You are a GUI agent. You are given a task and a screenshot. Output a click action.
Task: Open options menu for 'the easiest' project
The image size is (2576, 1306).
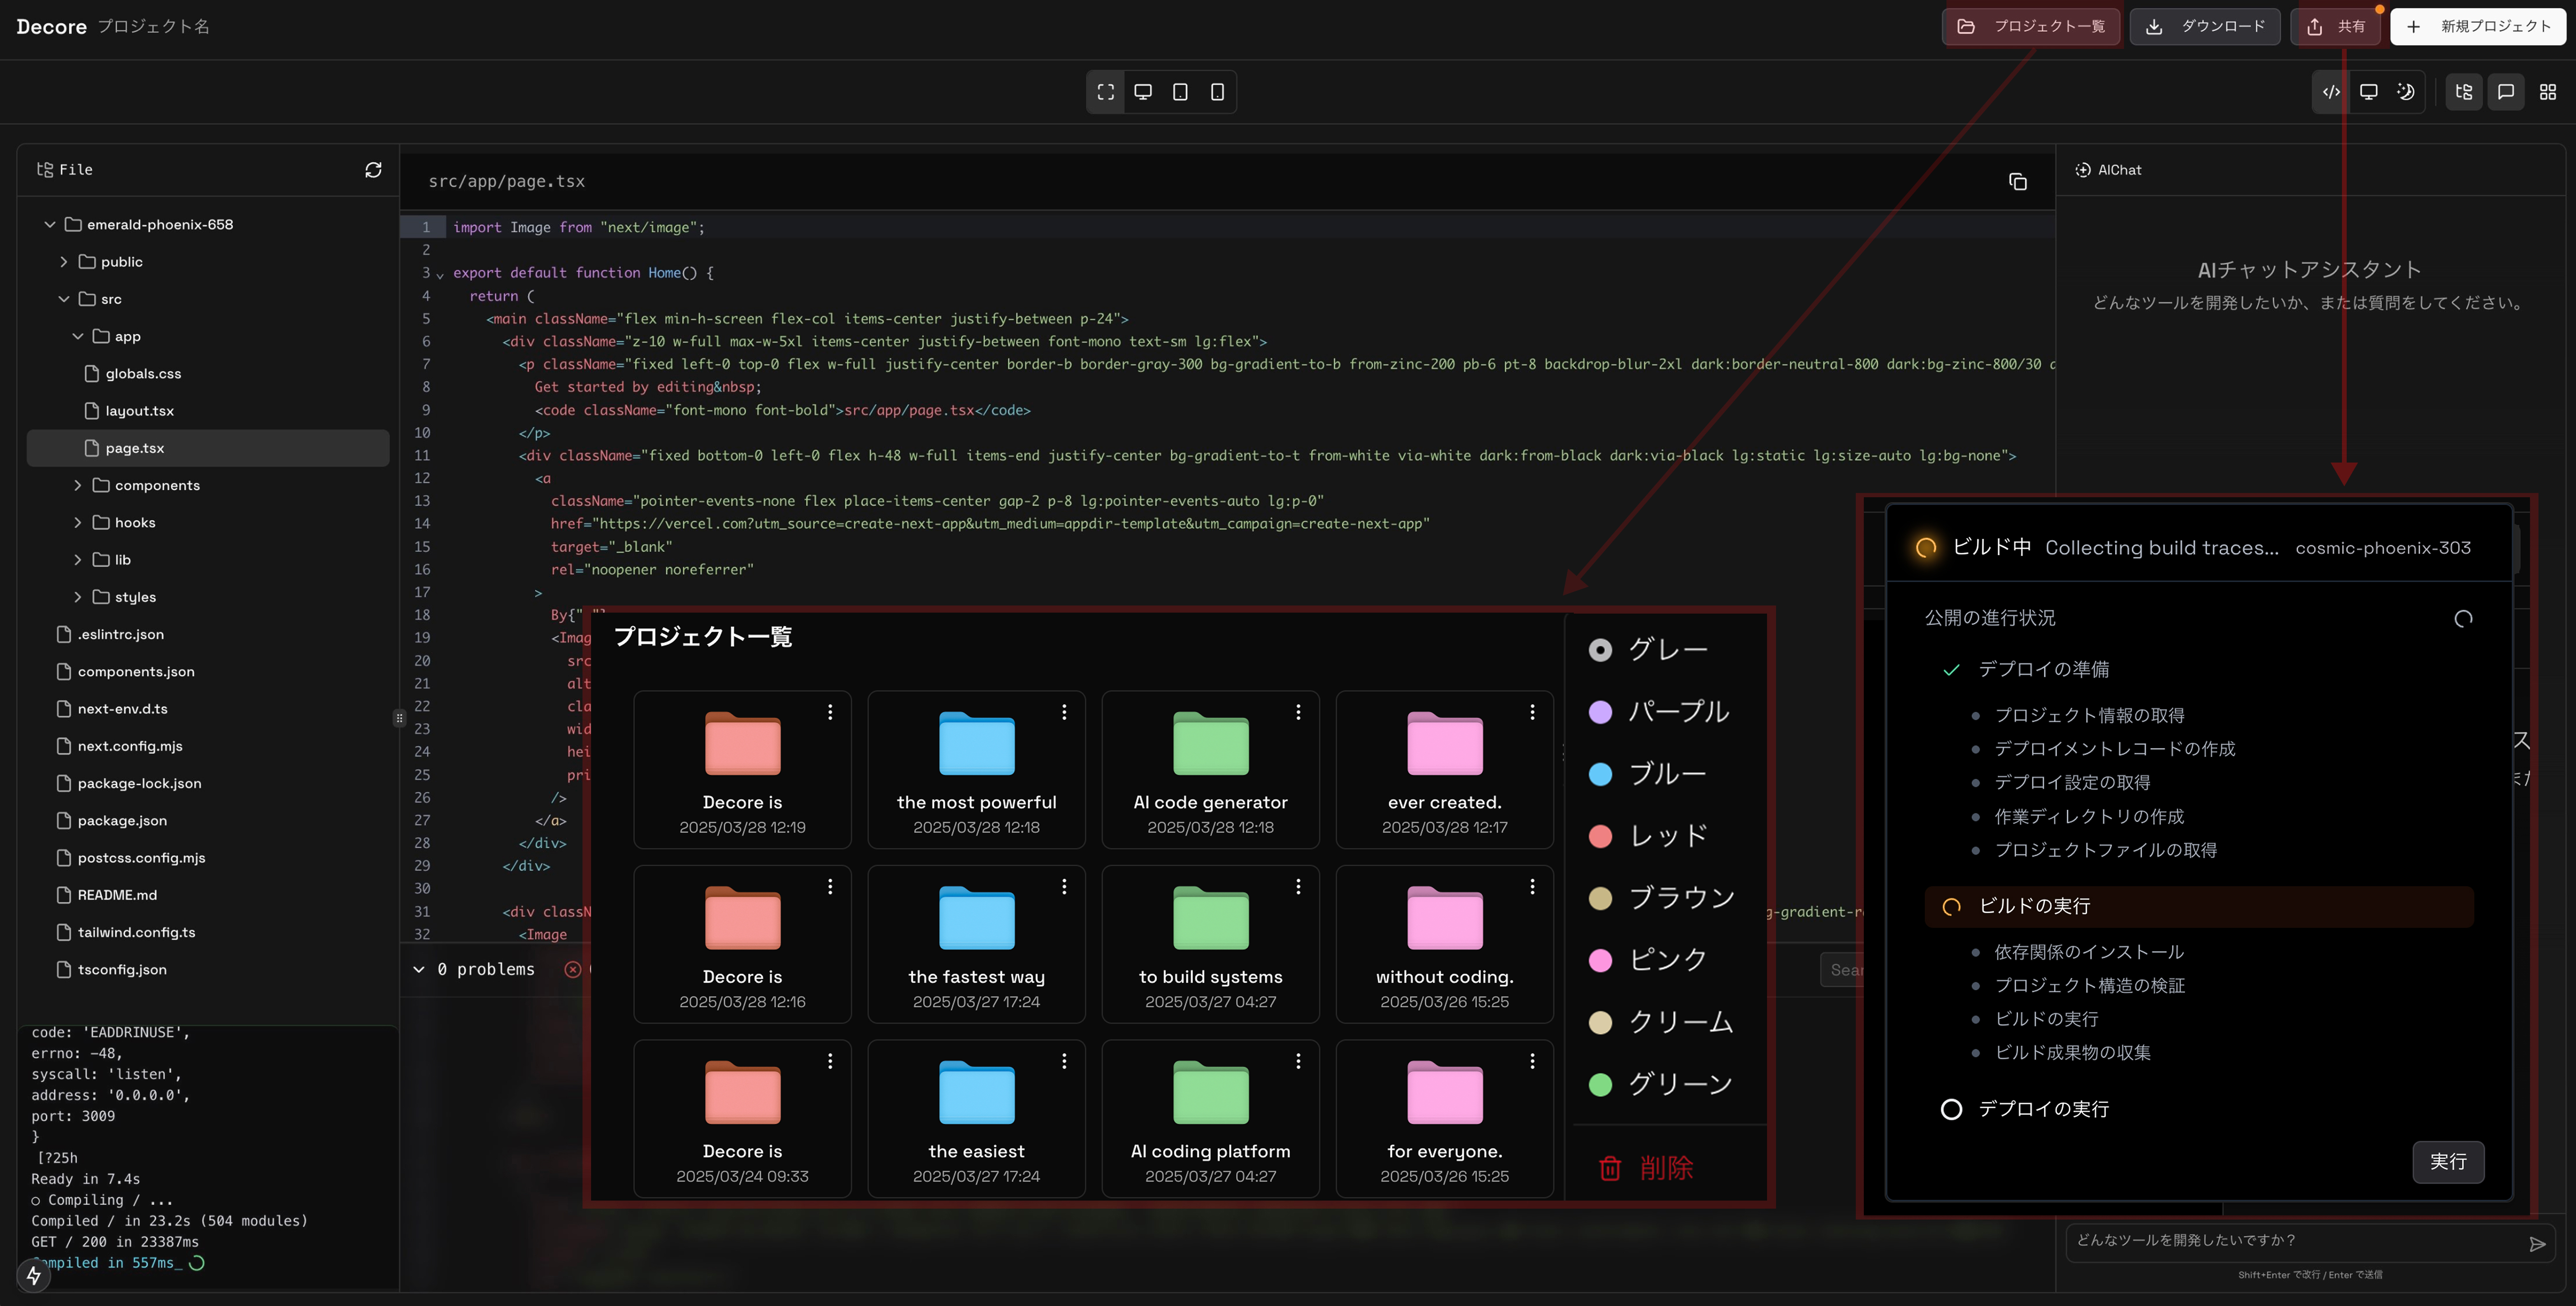[x=1064, y=1062]
